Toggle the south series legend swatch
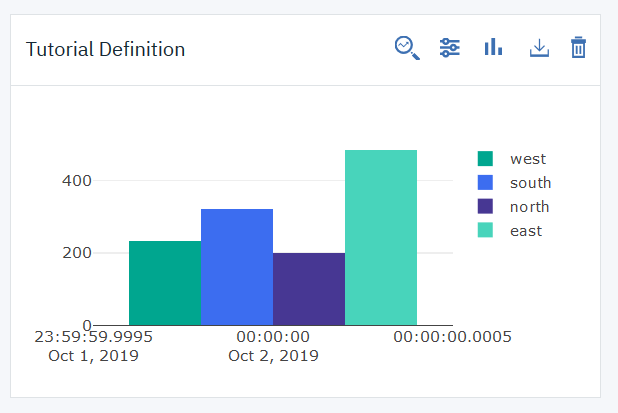618x413 pixels. [485, 183]
